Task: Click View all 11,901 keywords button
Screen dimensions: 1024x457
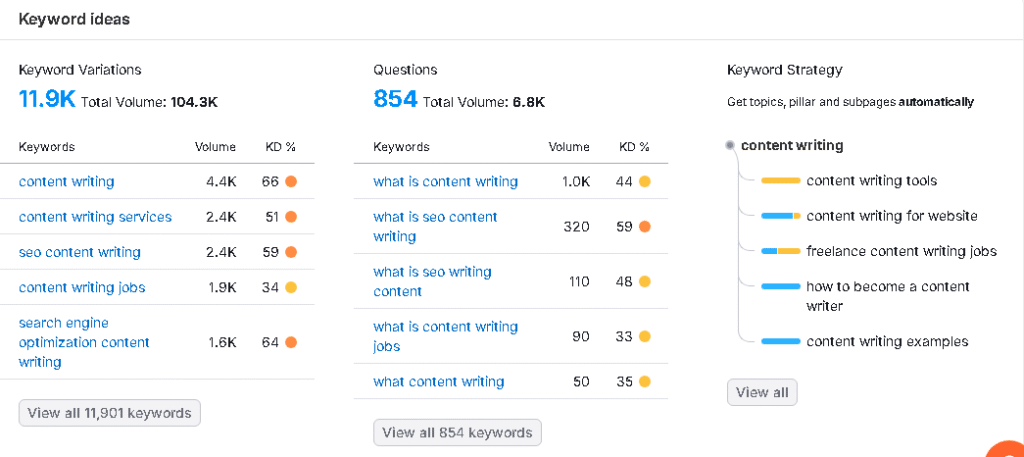Action: (x=110, y=413)
